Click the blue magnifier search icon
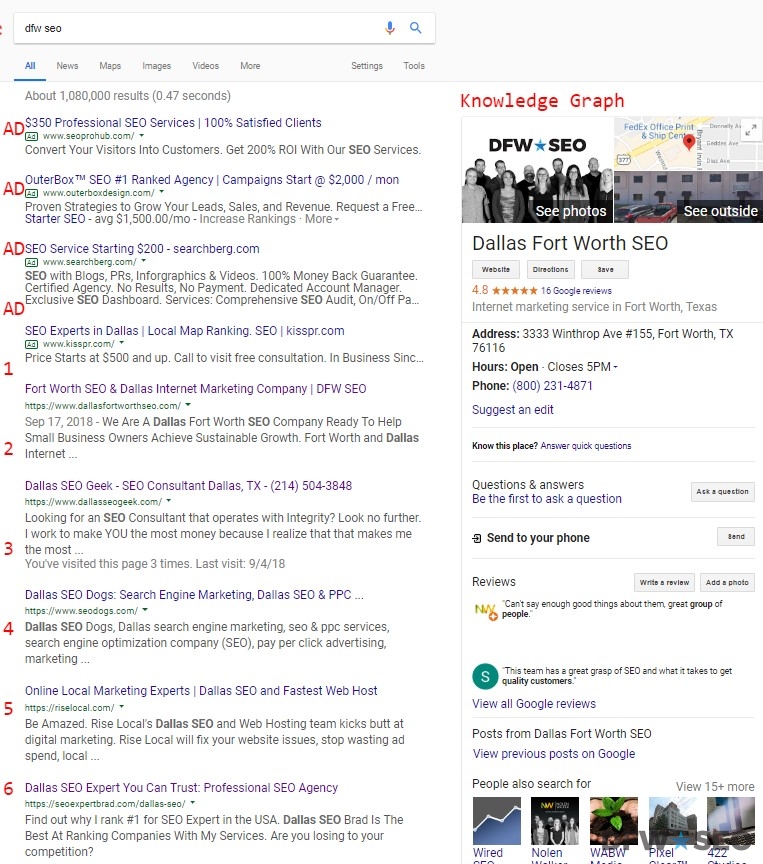 click(415, 28)
